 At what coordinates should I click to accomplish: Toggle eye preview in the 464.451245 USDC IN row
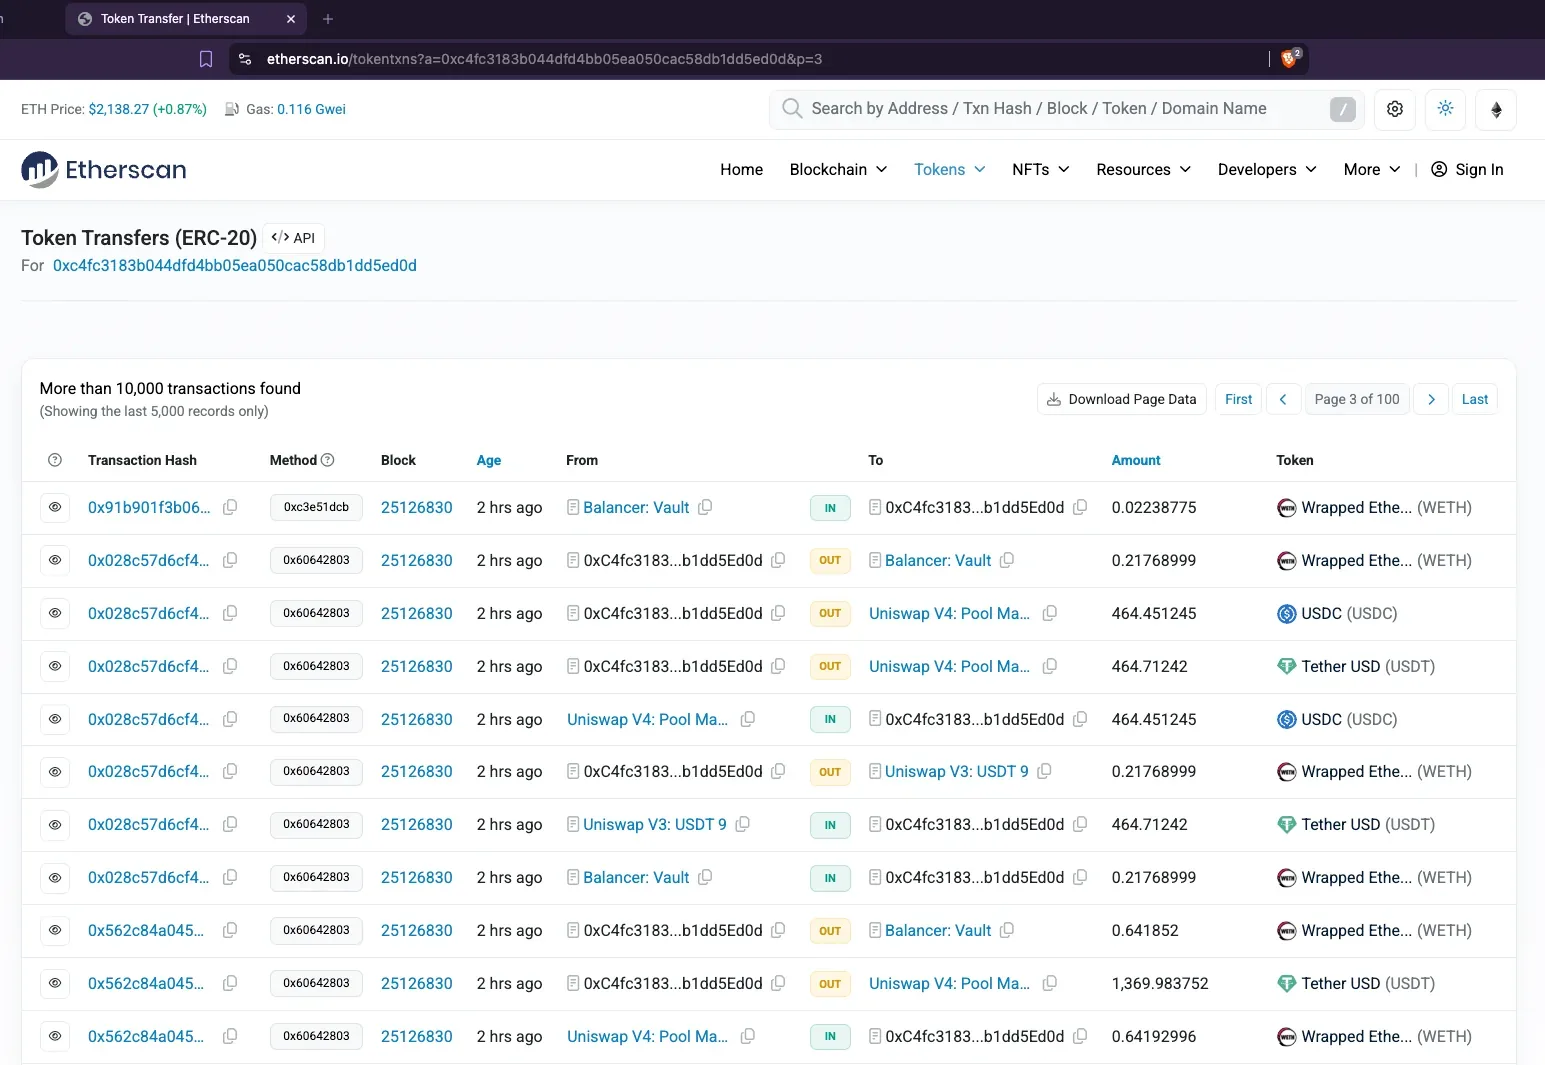coord(55,719)
